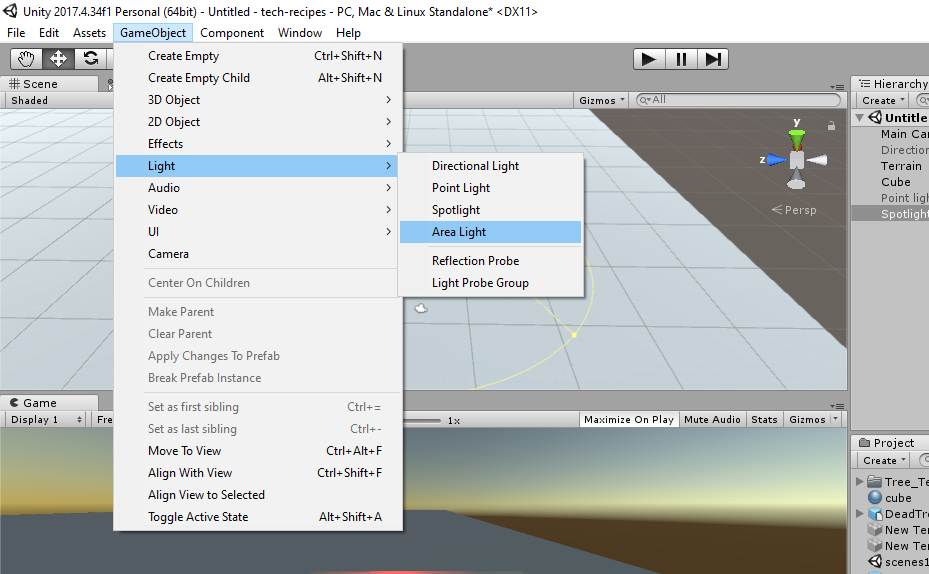The image size is (929, 574).
Task: Switch to the Scene tab
Action: [x=49, y=84]
